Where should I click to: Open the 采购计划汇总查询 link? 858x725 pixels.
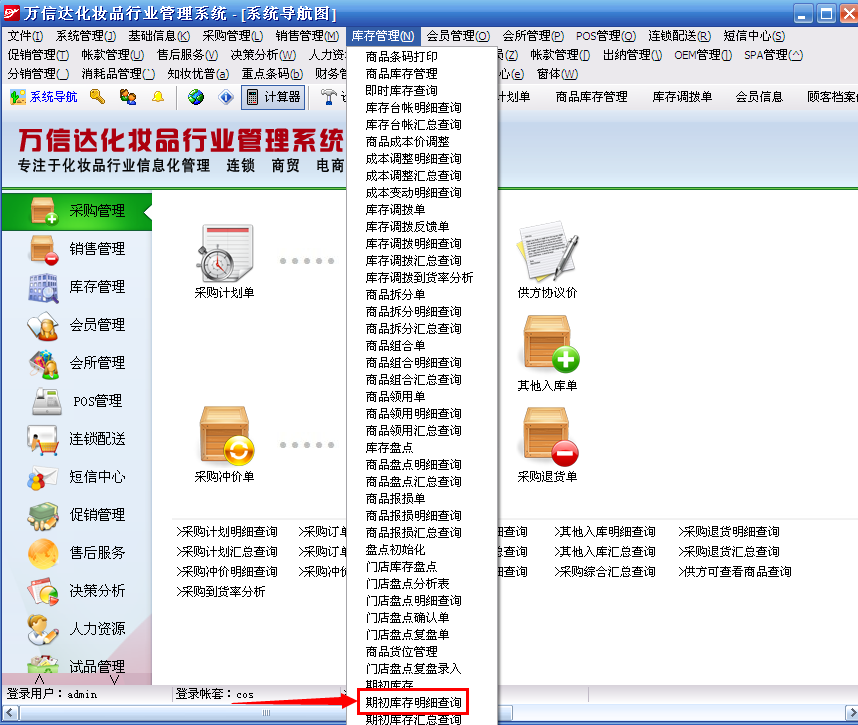(x=227, y=552)
